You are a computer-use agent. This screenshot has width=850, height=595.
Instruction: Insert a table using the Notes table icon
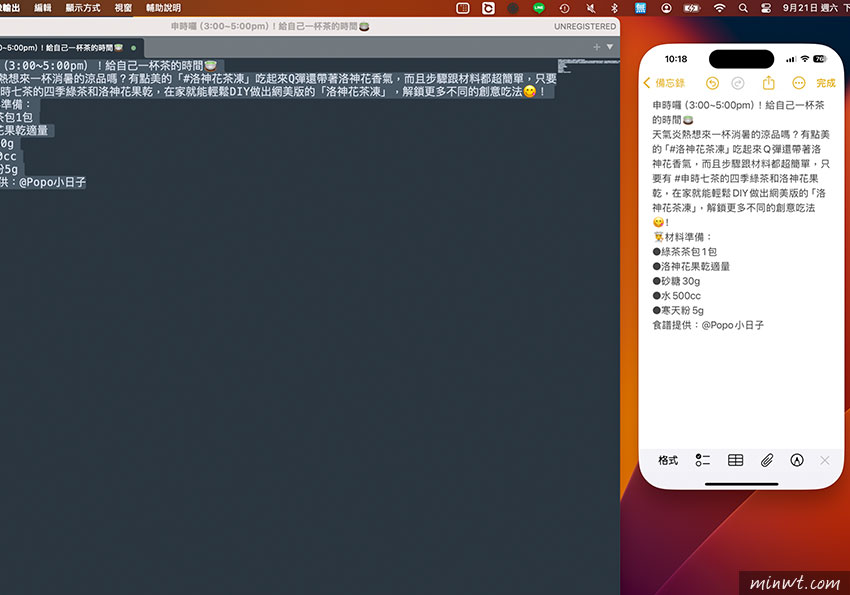coord(736,460)
